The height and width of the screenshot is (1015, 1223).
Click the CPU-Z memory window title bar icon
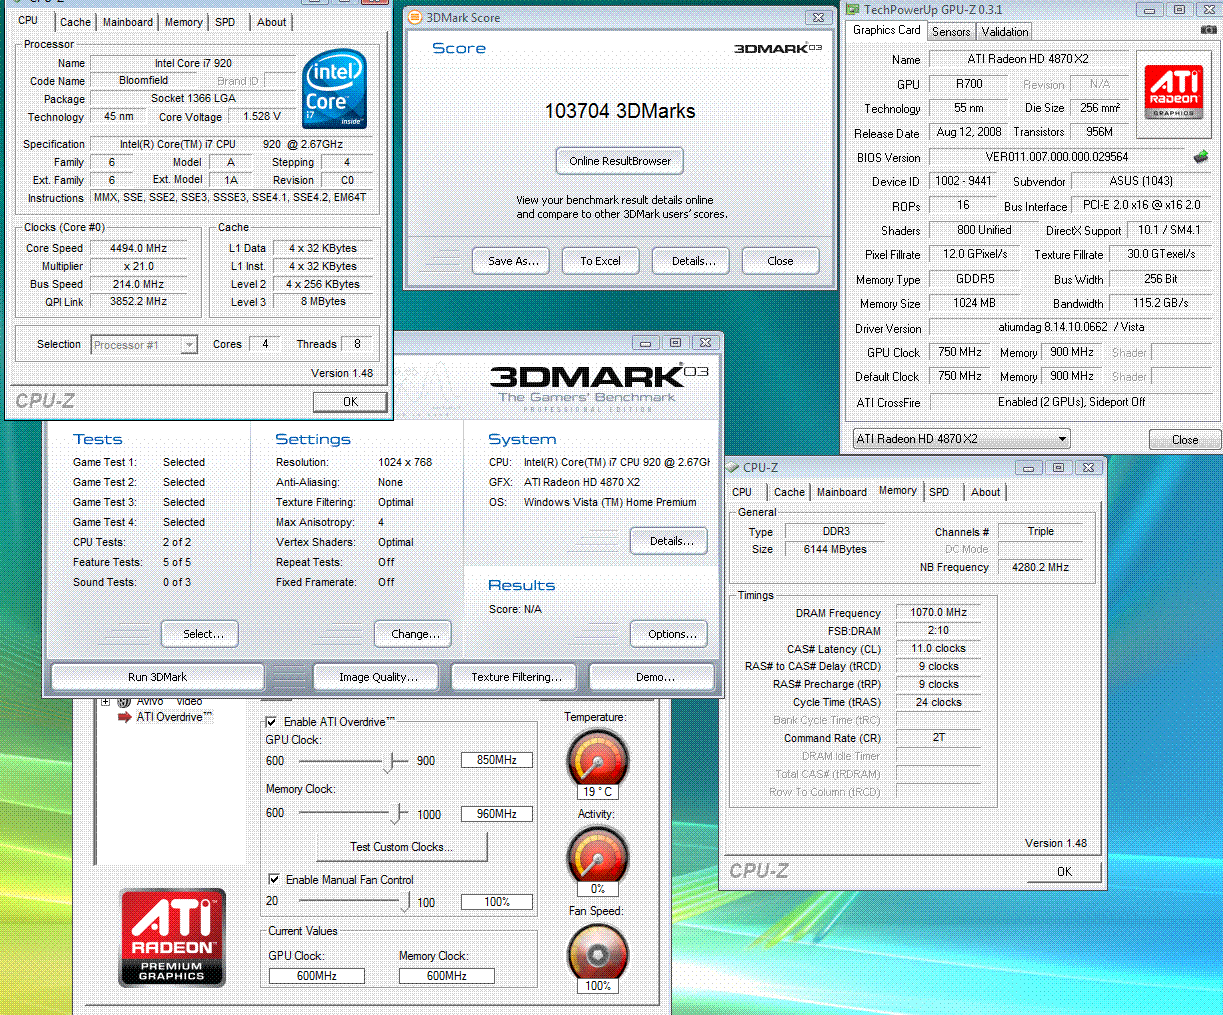coord(732,467)
